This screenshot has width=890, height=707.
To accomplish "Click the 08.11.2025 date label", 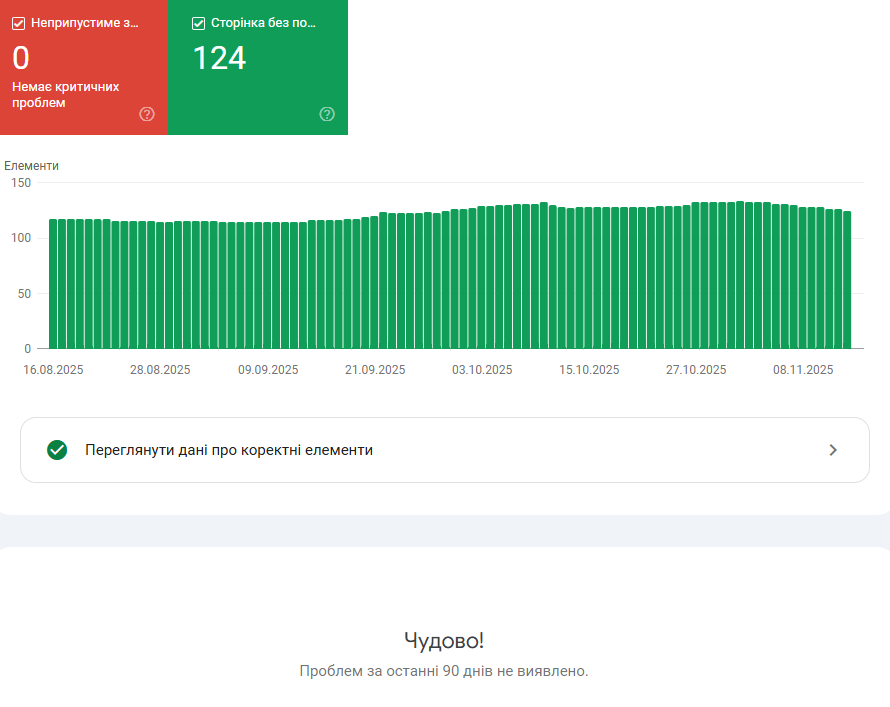I will click(x=803, y=370).
